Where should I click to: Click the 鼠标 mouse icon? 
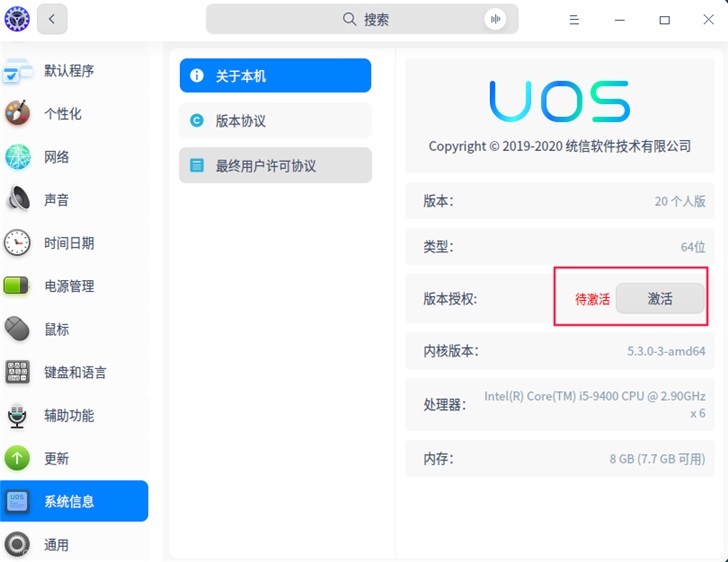17,328
